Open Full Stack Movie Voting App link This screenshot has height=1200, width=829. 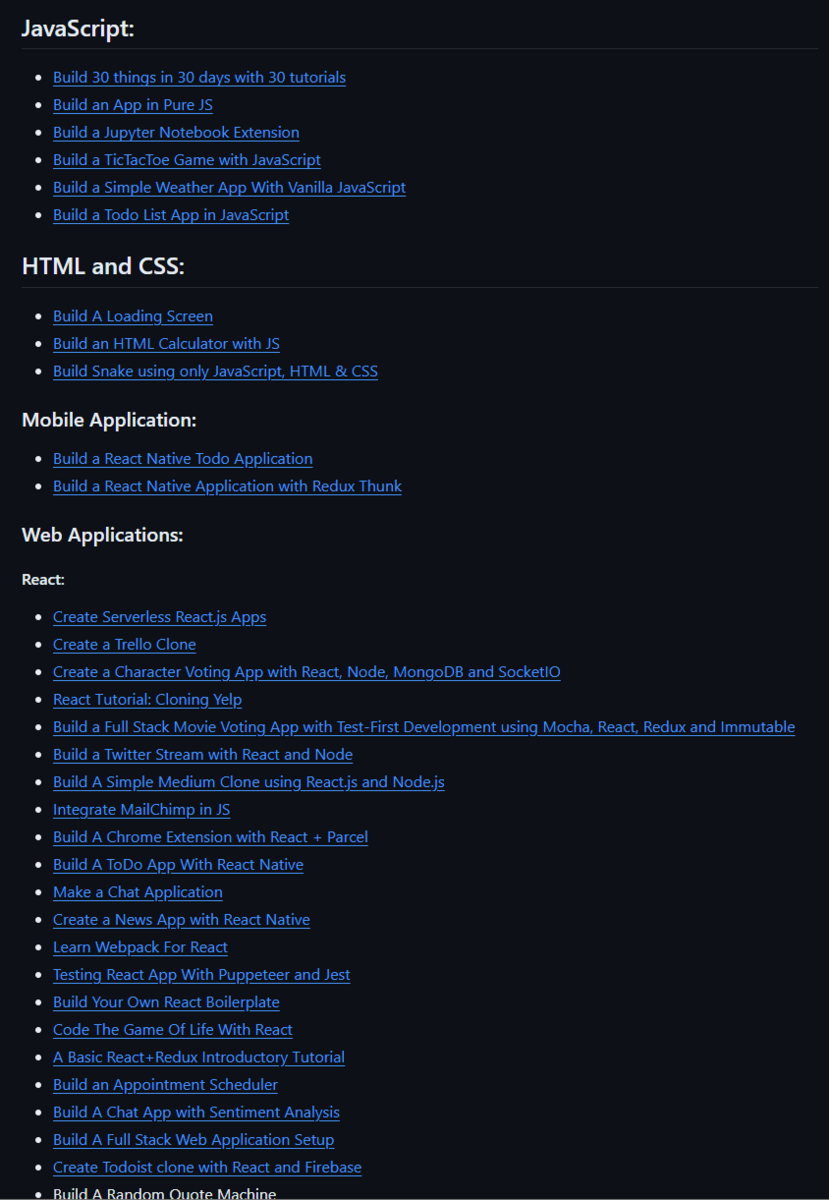(424, 727)
